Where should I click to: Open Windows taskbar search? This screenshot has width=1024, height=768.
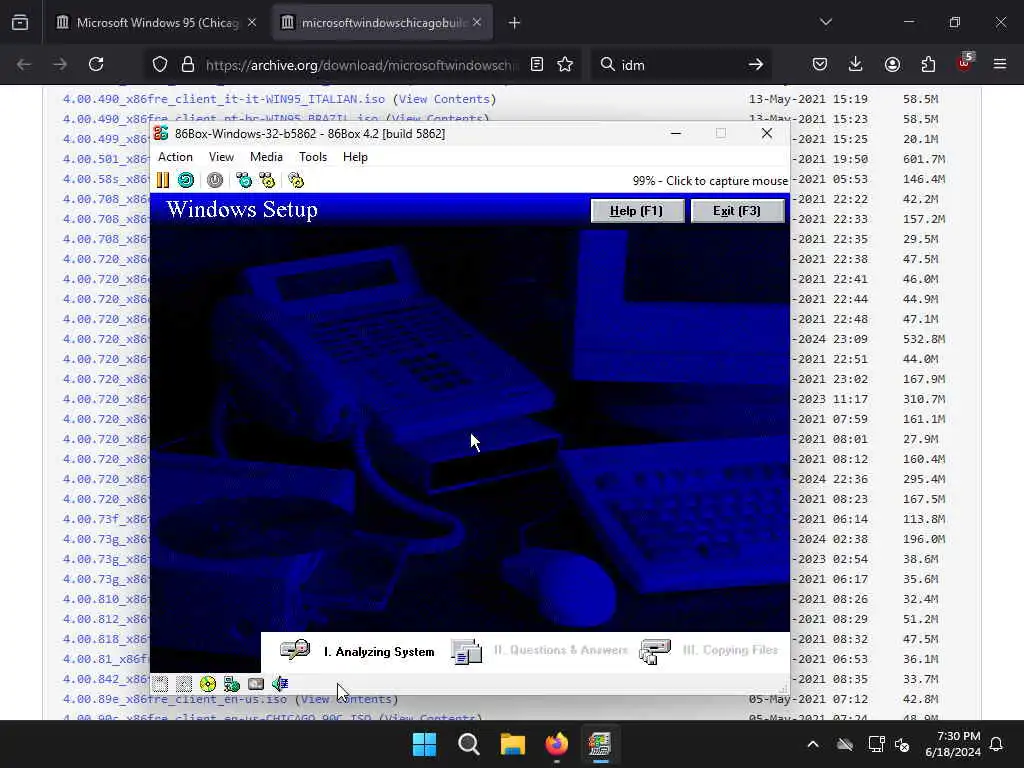point(468,744)
